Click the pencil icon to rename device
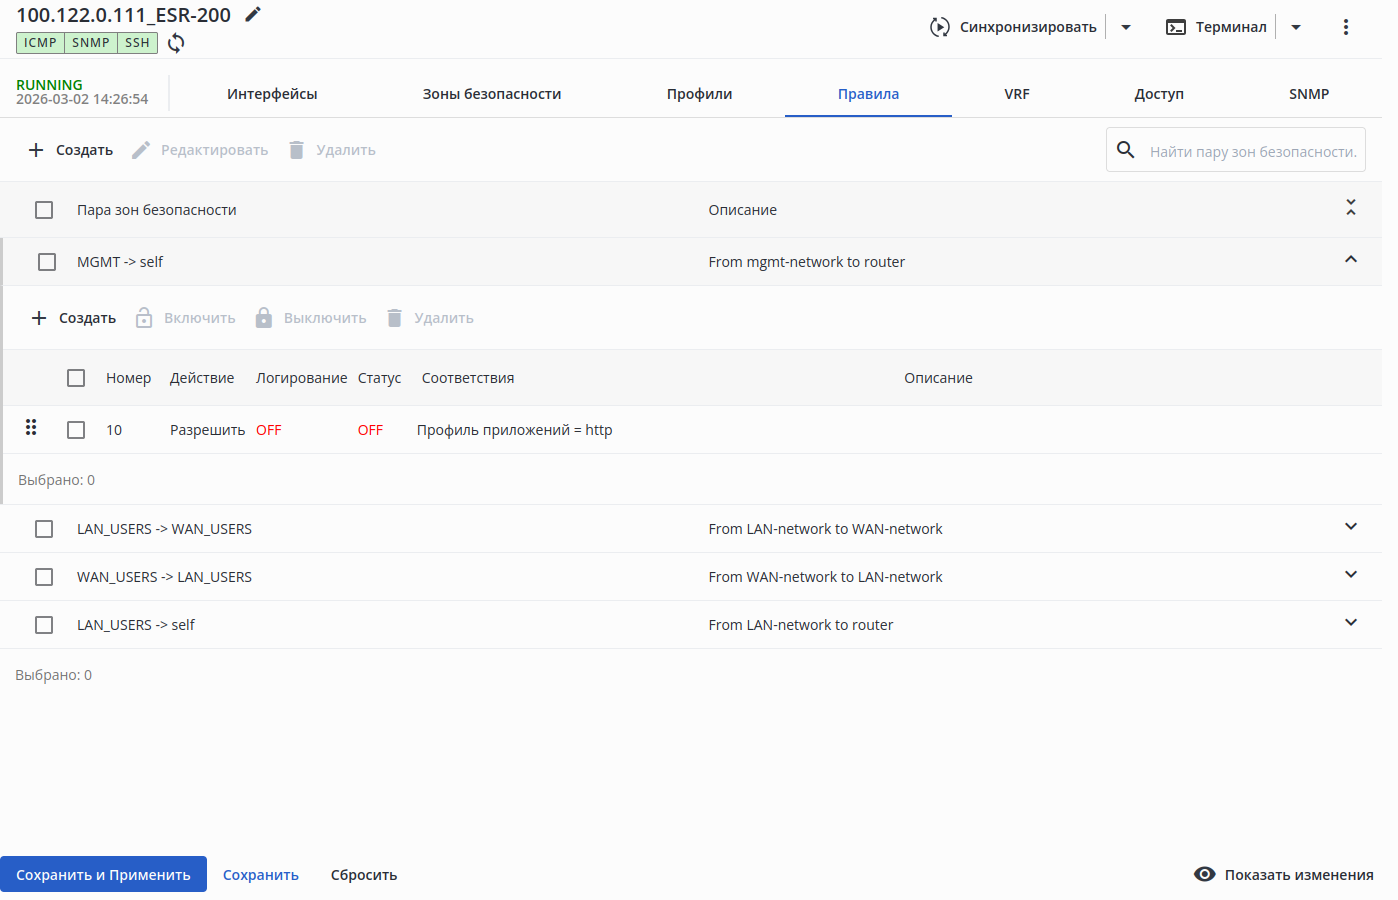 coord(253,14)
